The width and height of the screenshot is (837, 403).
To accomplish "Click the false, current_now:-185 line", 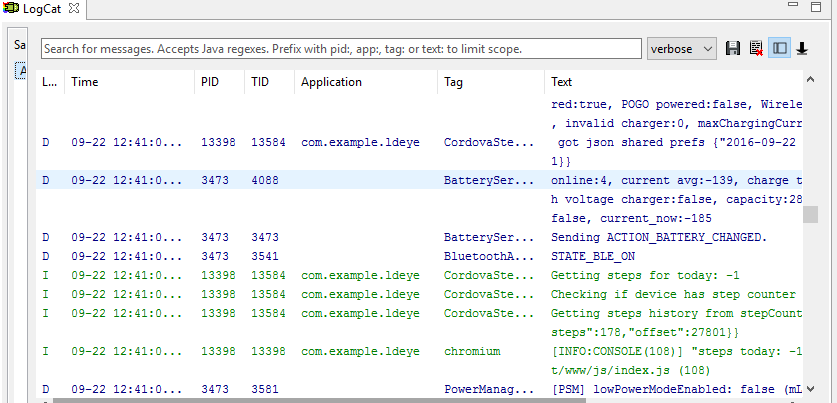I will [x=631, y=218].
